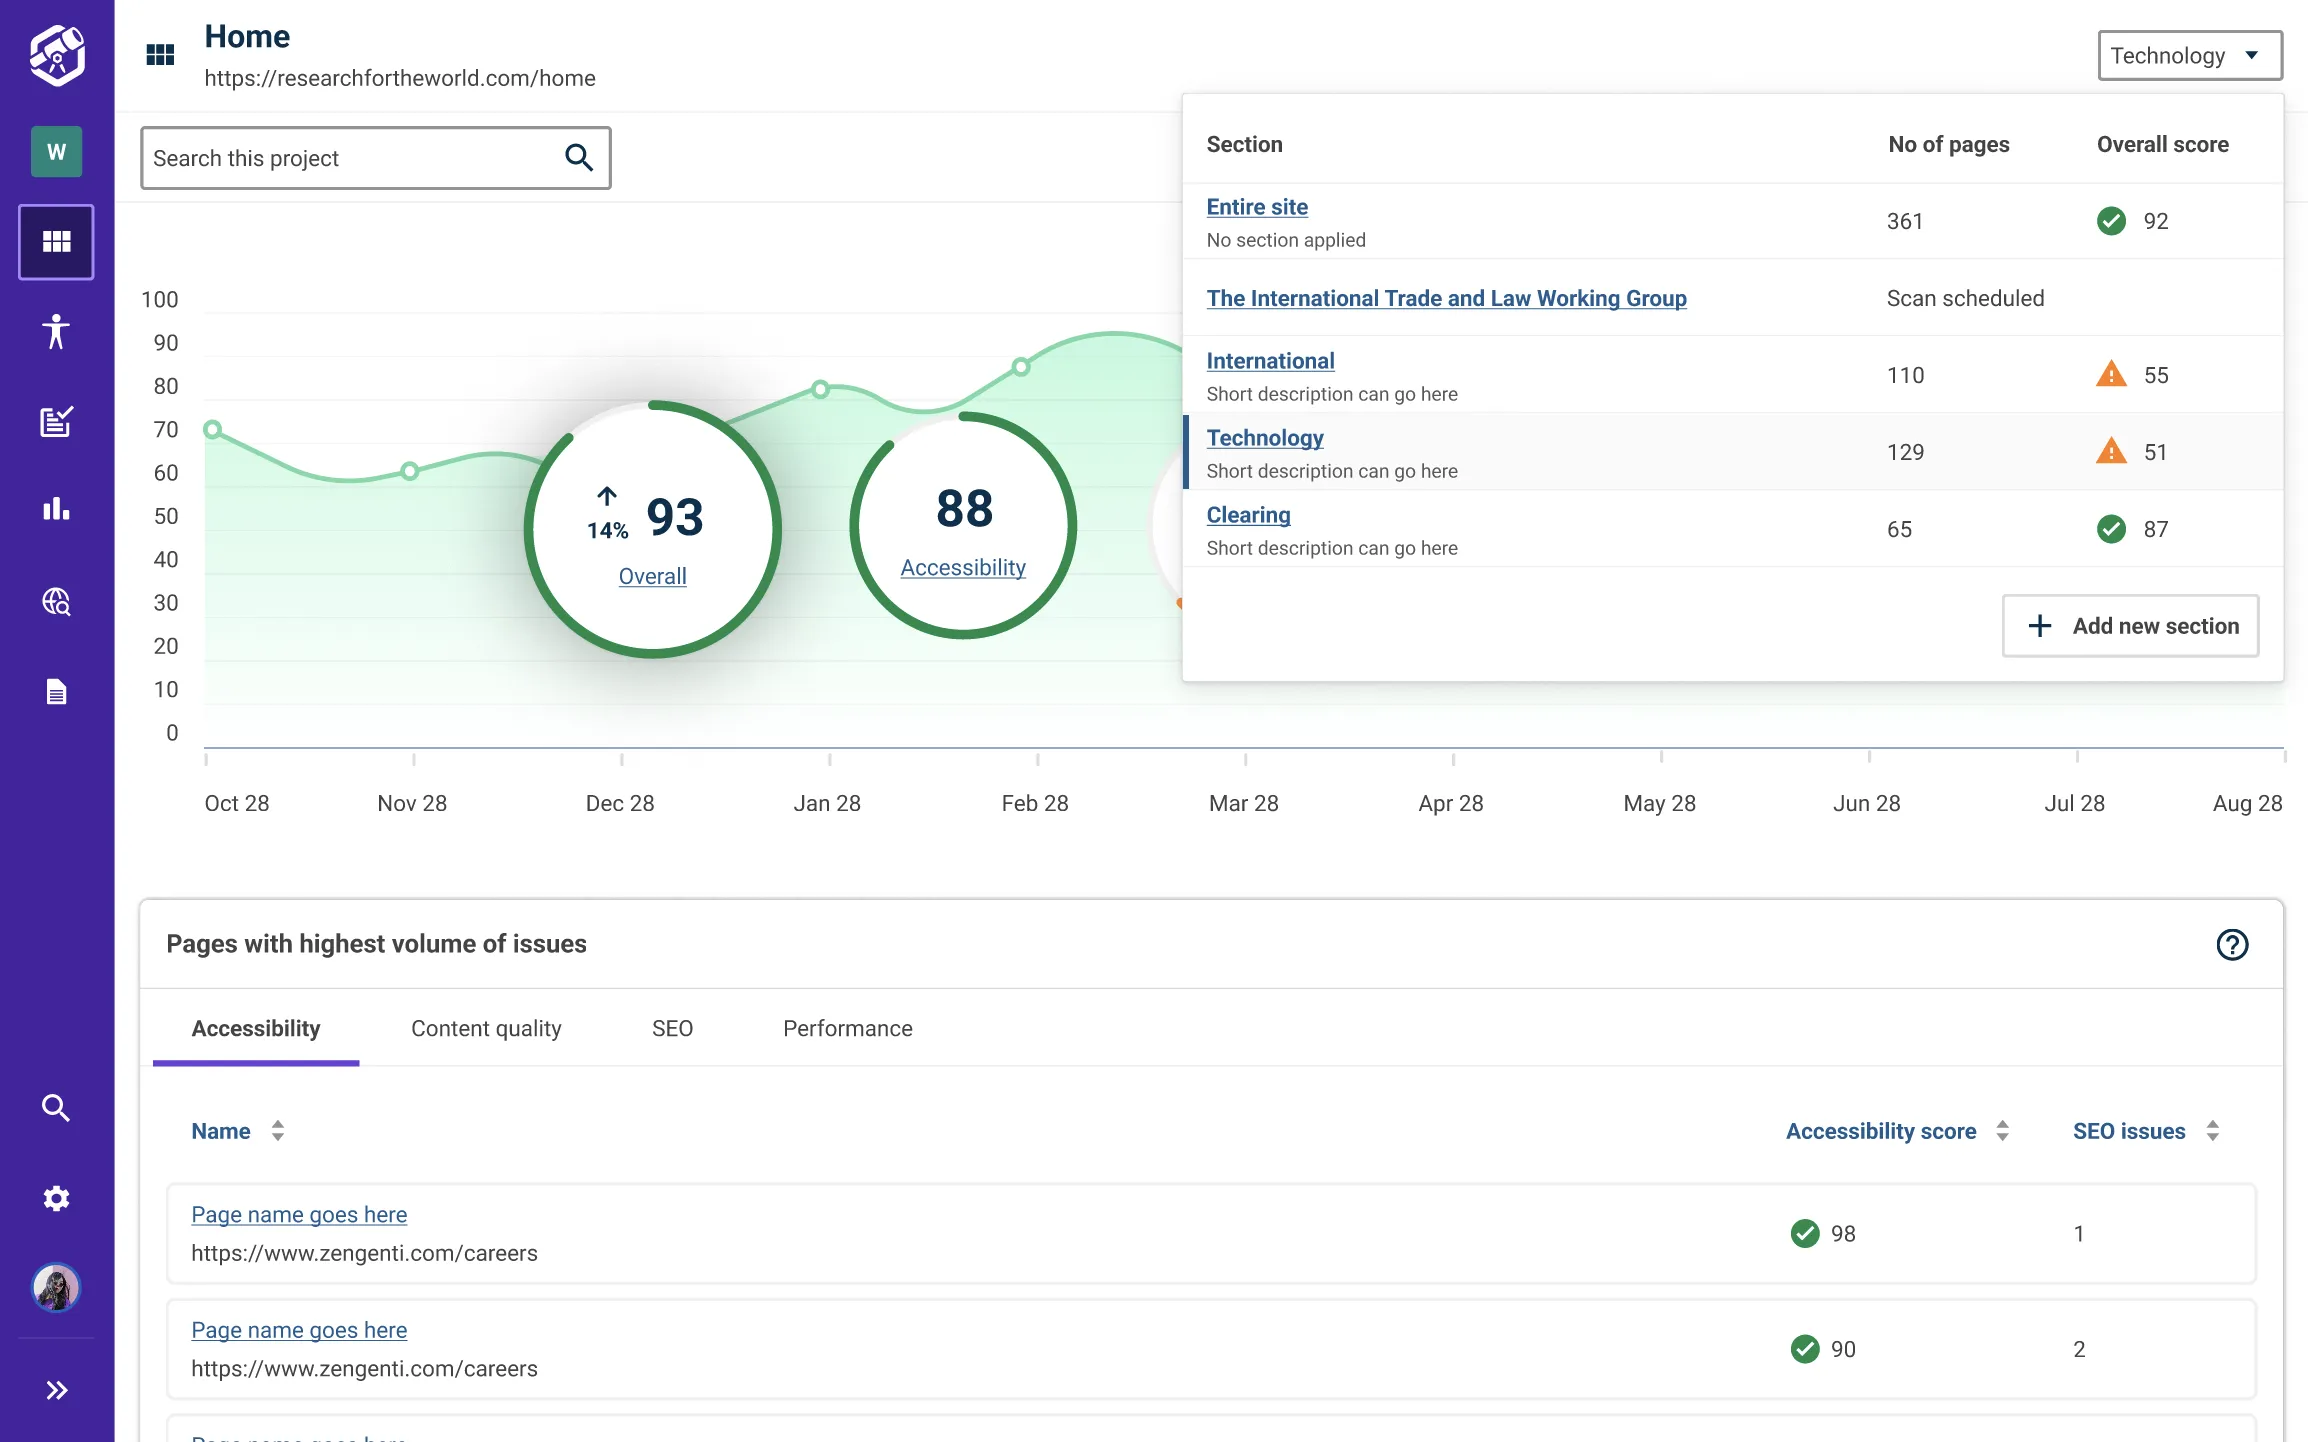This screenshot has height=1442, width=2308.
Task: Open the SEO globe search tool
Action: click(56, 601)
